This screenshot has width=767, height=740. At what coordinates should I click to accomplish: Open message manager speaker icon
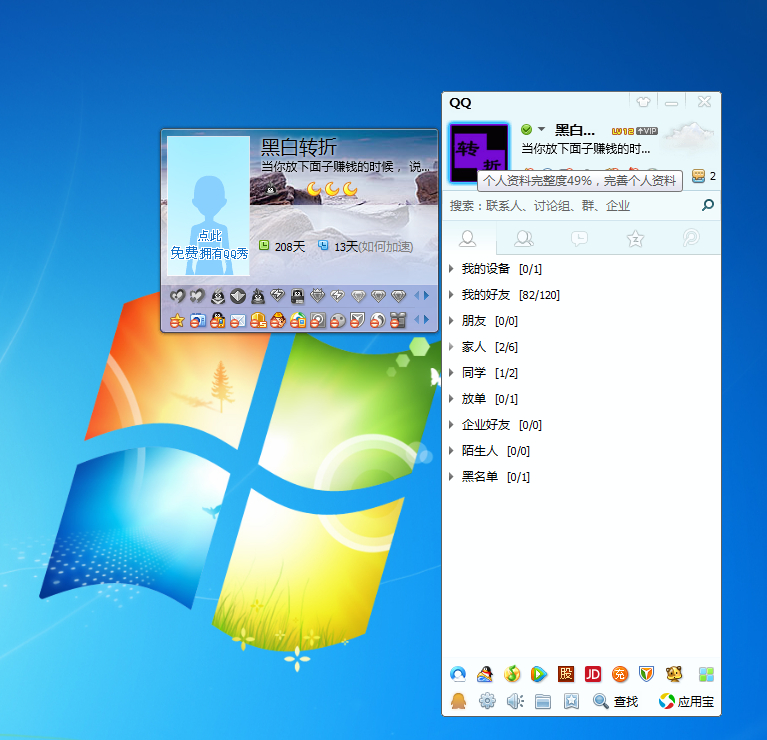click(515, 701)
